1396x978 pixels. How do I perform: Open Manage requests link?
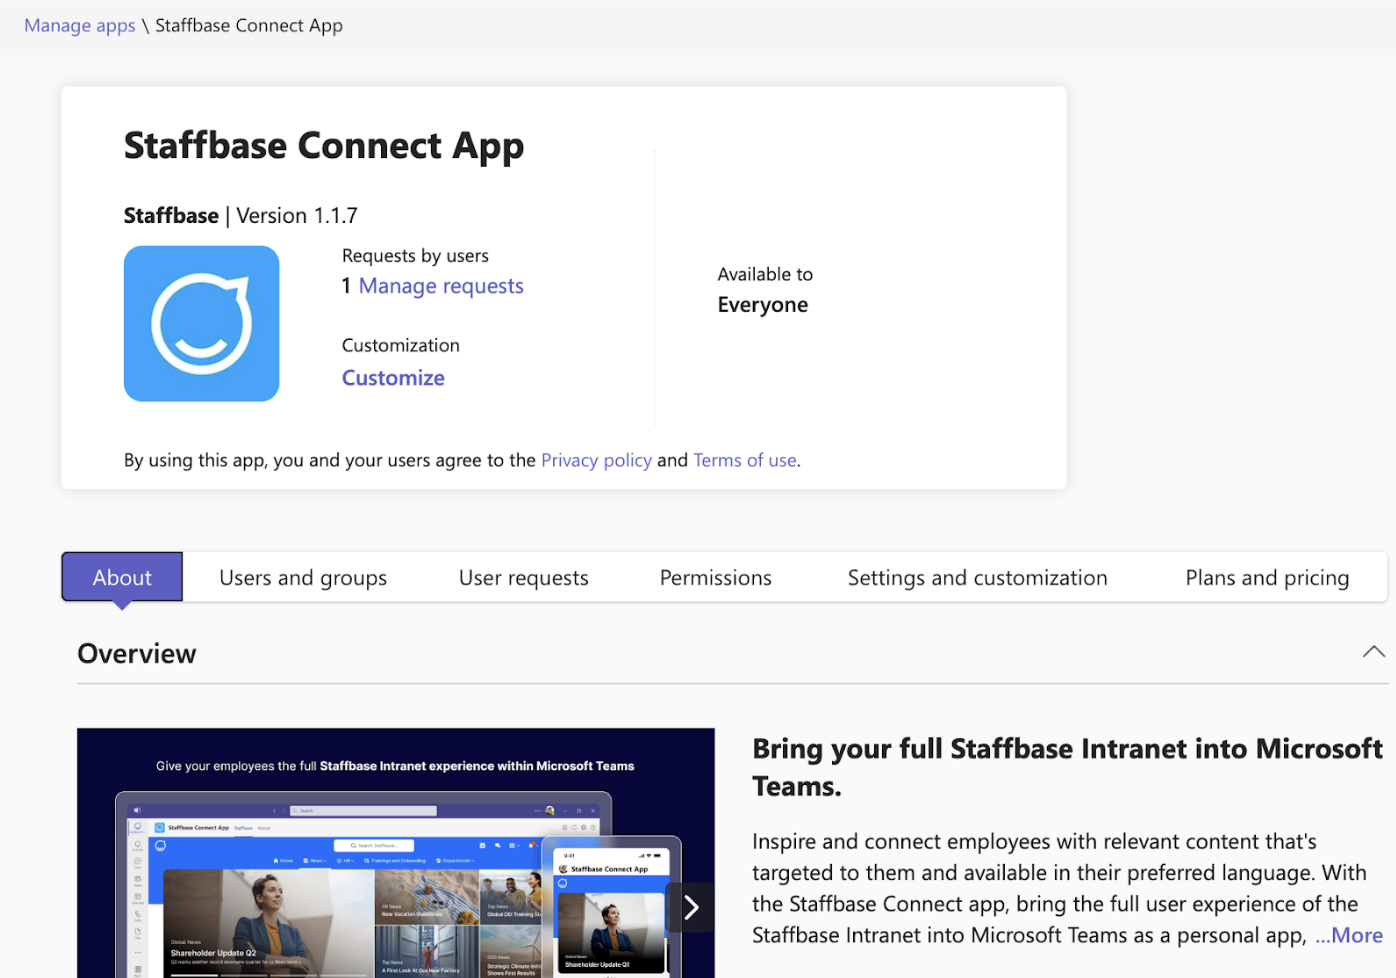441,286
